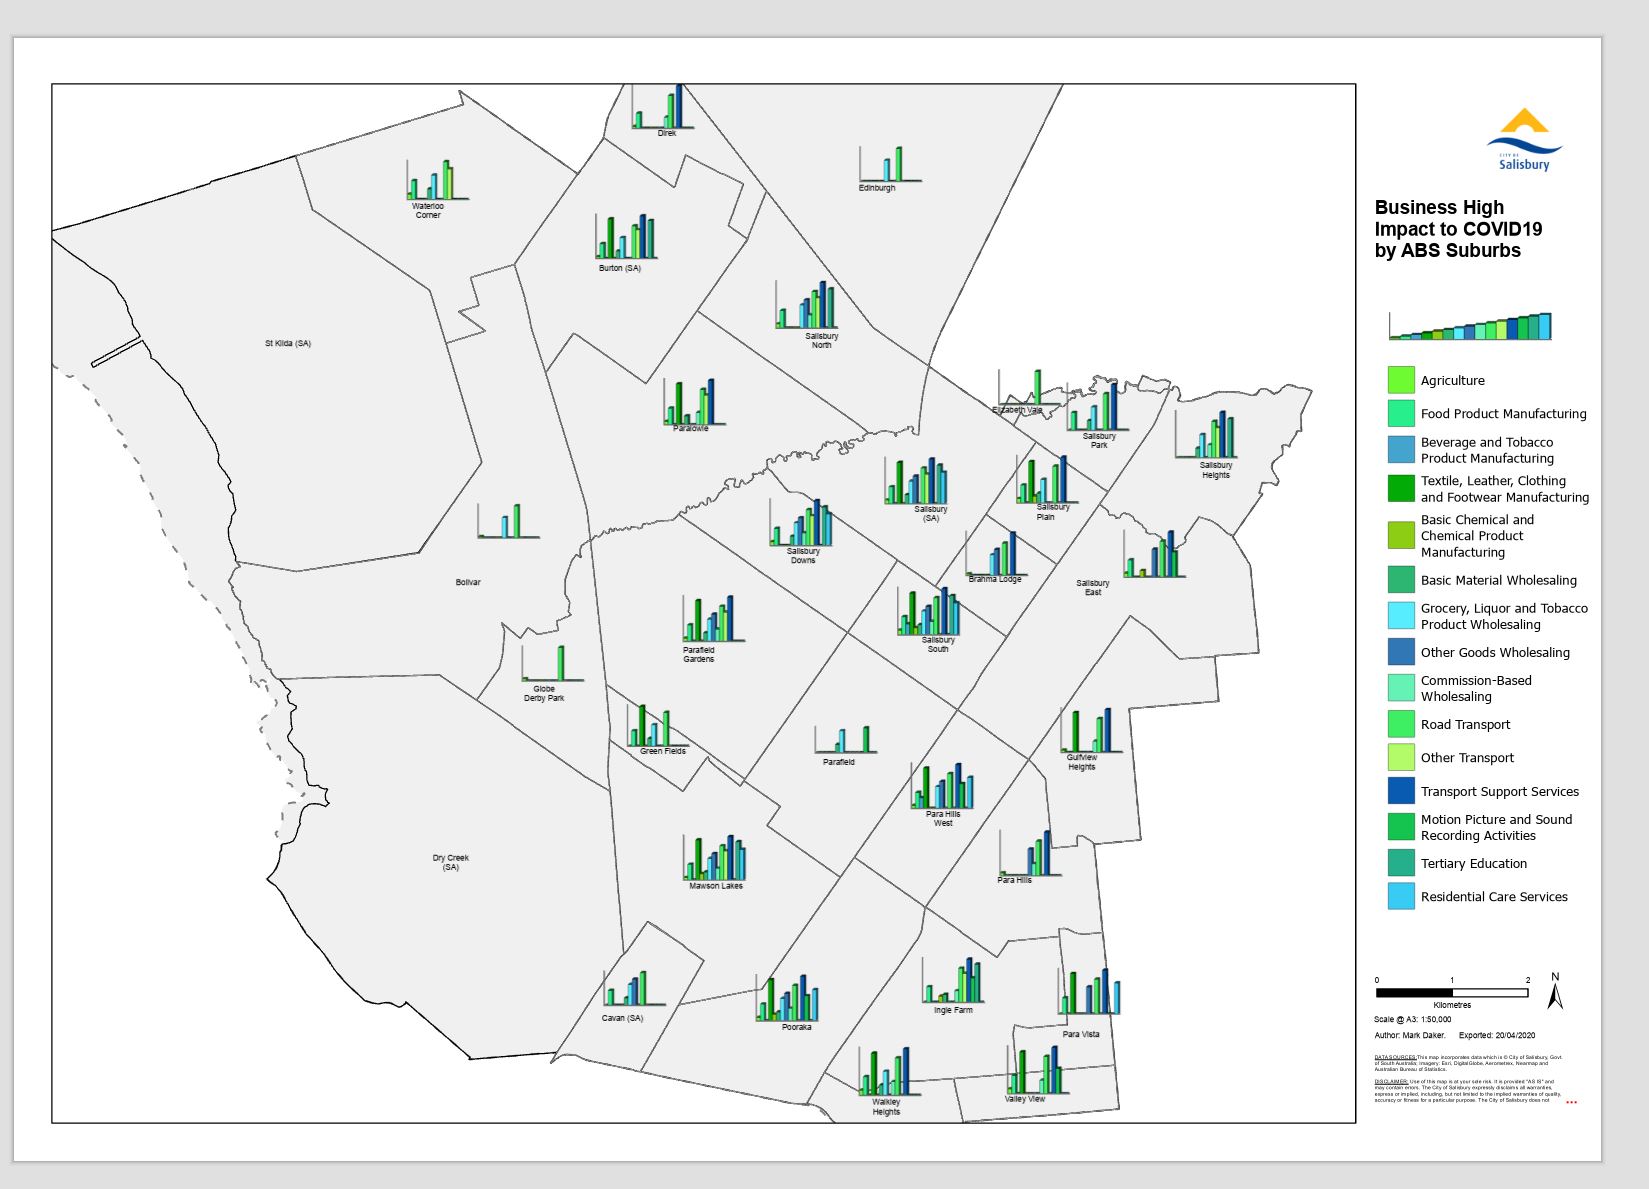Select the Food Product Manufacturing swatch
This screenshot has height=1189, width=1649.
click(1401, 413)
